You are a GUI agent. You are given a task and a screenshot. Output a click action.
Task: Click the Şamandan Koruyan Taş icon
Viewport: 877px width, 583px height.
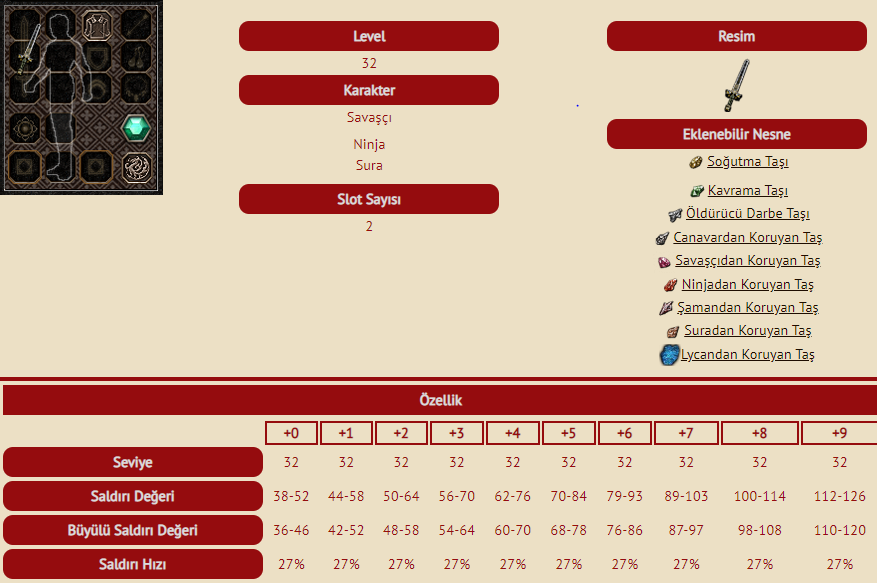[666, 308]
